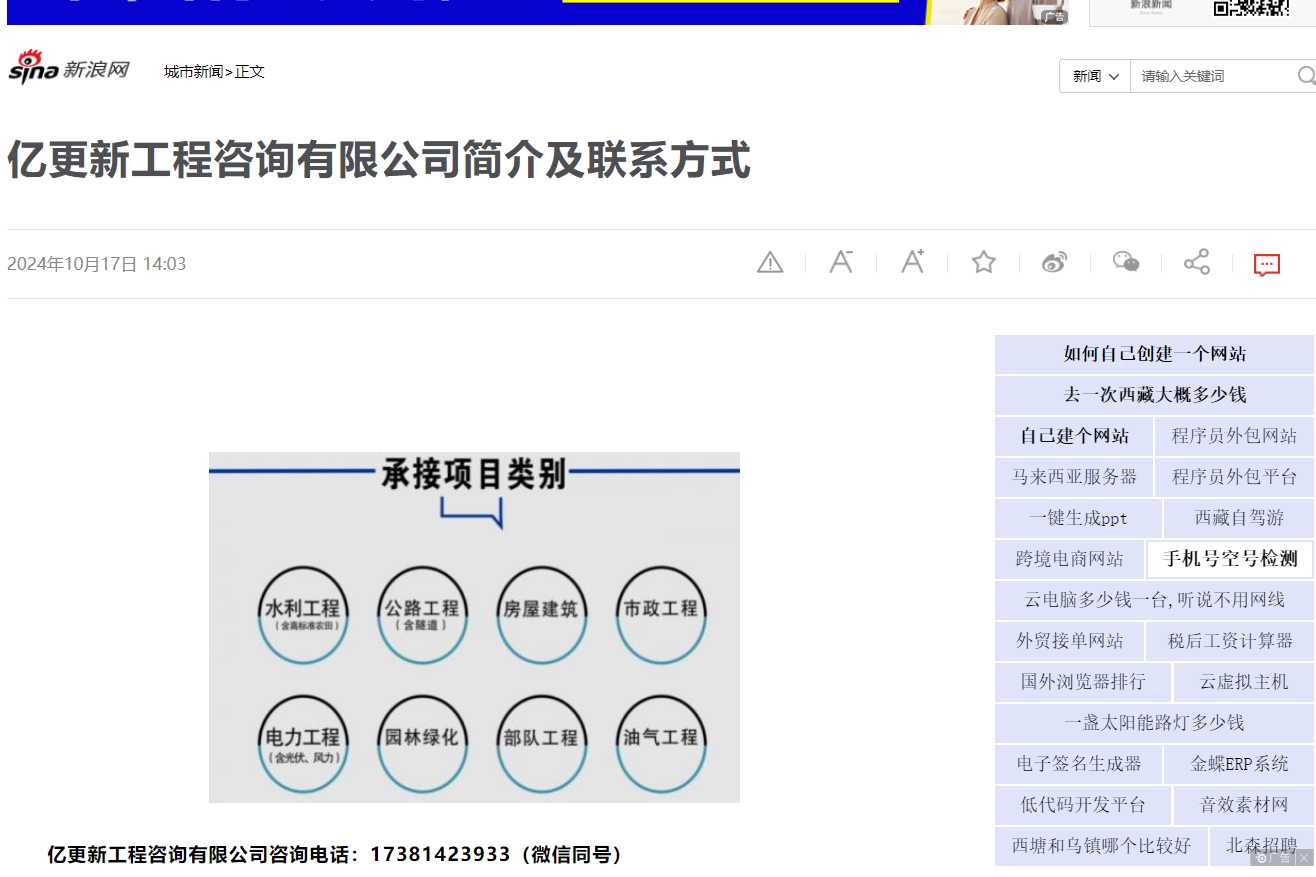The width and height of the screenshot is (1316, 877).
Task: Click the 去一次西藏大概多少钱 link
Action: coord(1154,395)
